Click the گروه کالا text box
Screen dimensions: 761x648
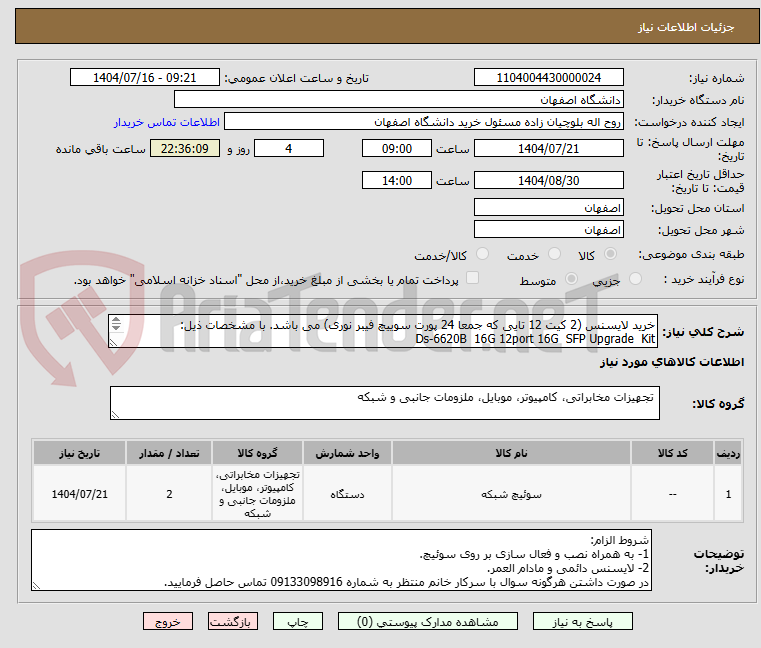(384, 403)
